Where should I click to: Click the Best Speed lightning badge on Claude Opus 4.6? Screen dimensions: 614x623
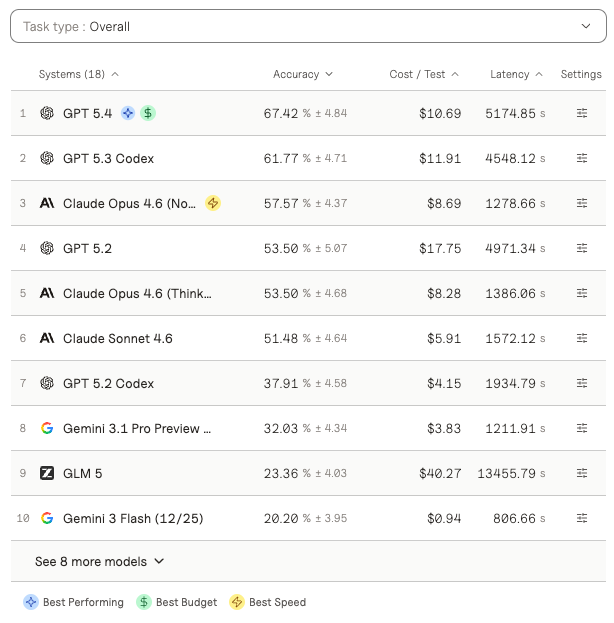click(213, 203)
